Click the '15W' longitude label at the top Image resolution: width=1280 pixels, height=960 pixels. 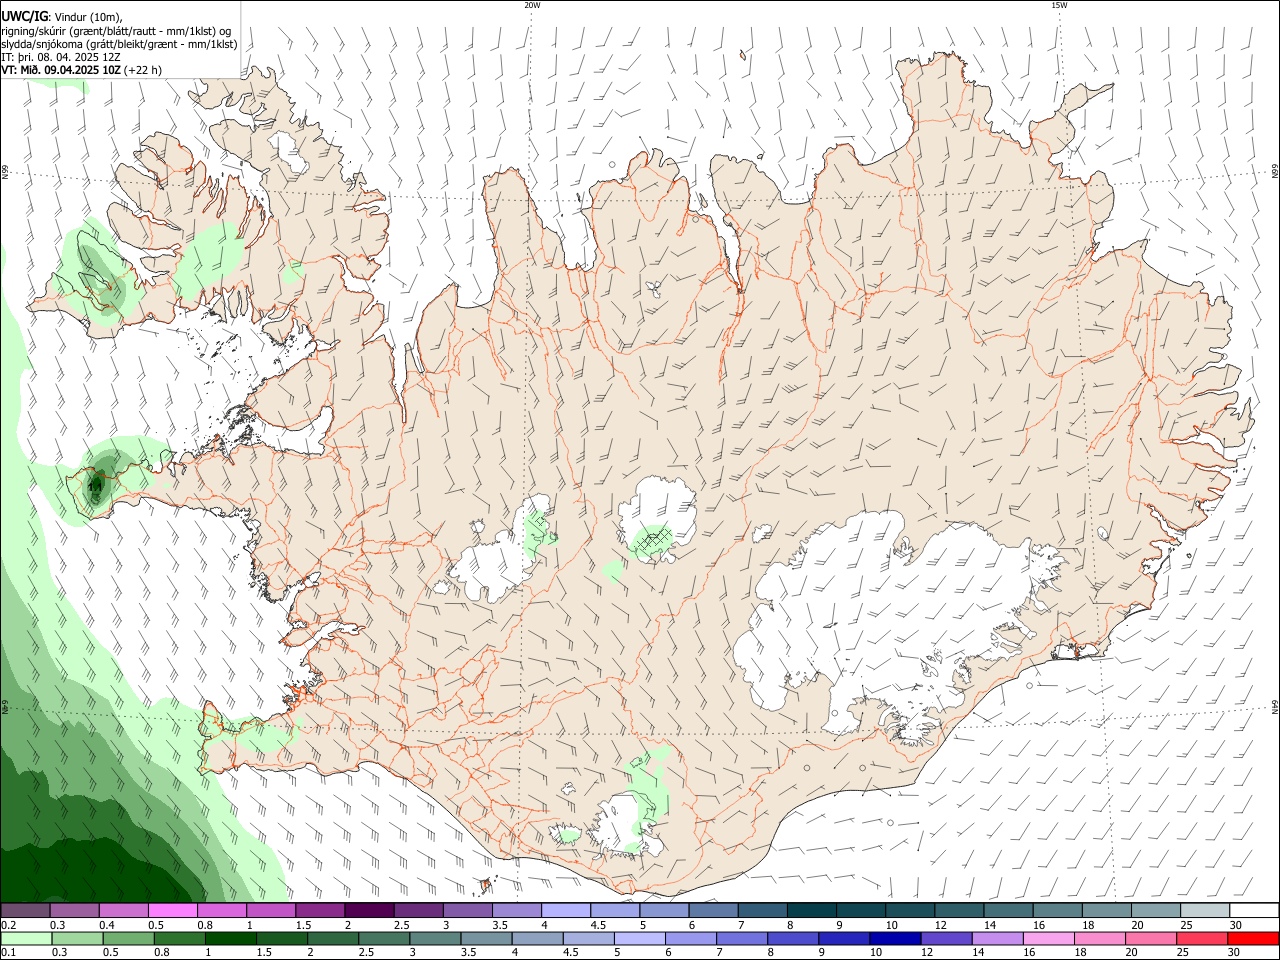click(x=1059, y=5)
